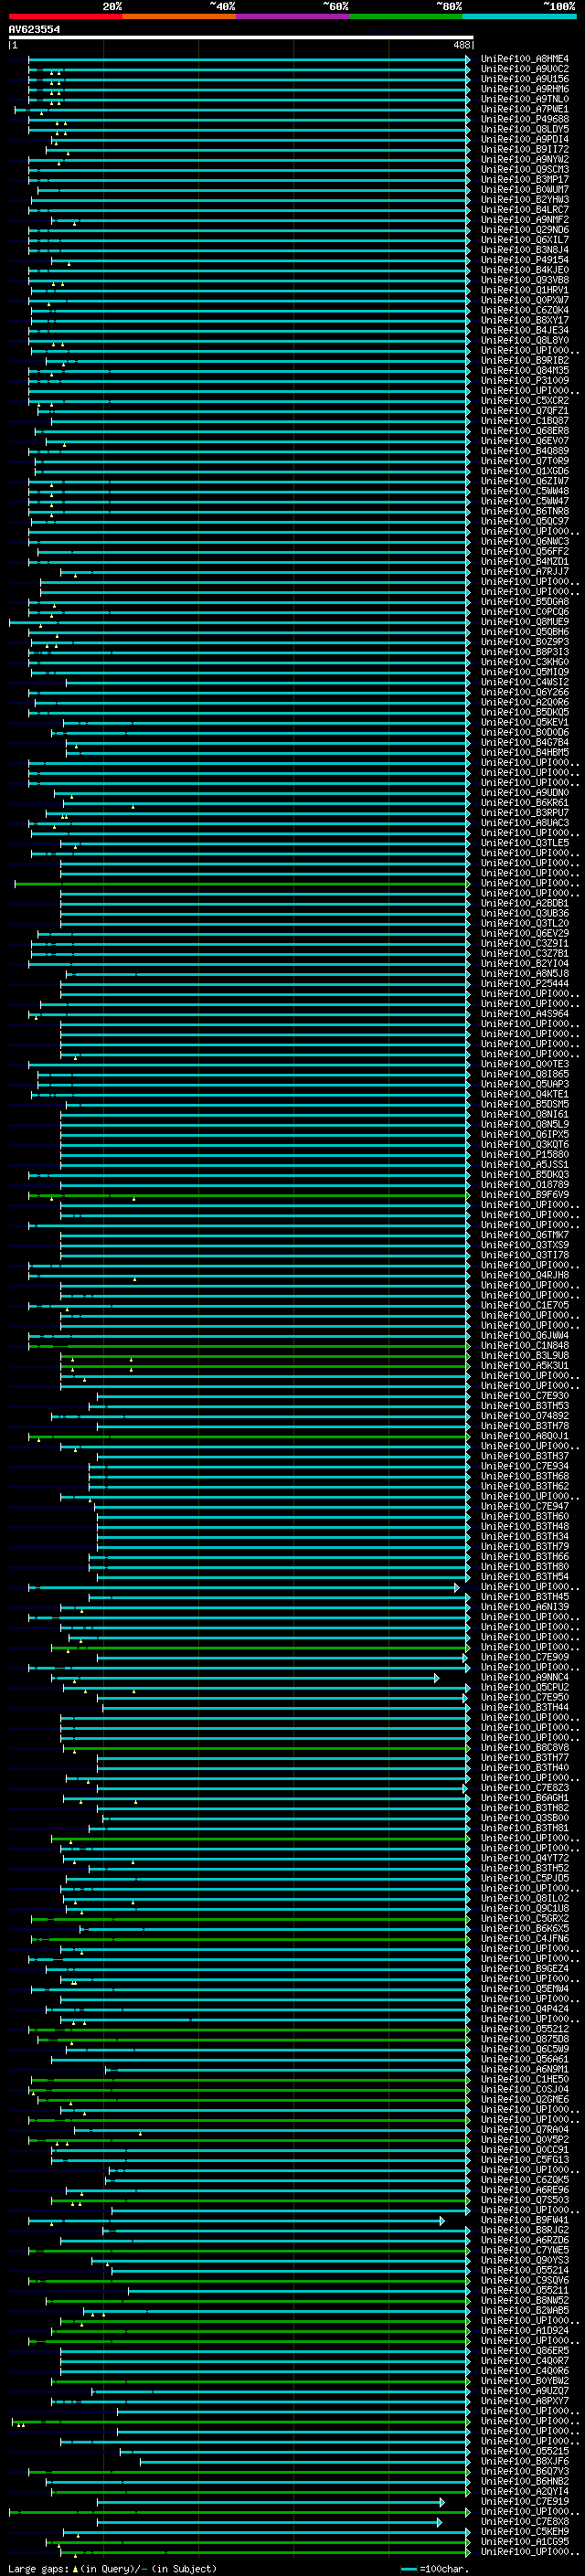The height and width of the screenshot is (2576, 585).
Task: Click the query end position 488
Action: click(x=461, y=45)
